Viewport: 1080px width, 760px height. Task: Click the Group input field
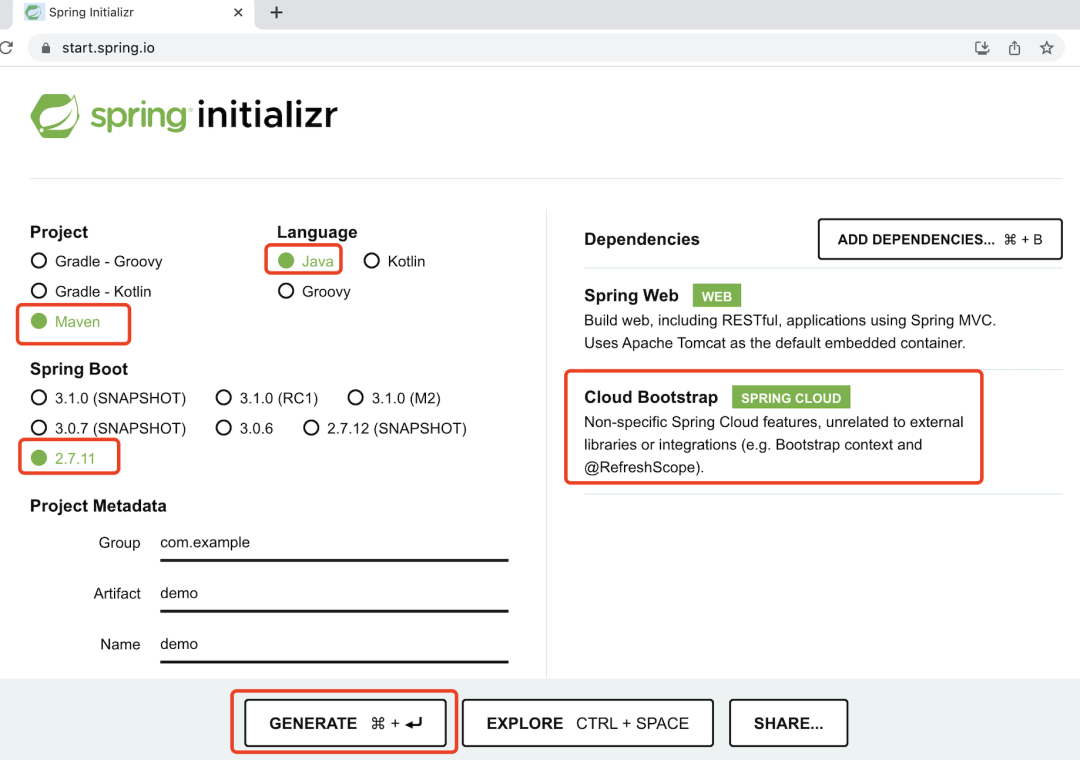[334, 544]
